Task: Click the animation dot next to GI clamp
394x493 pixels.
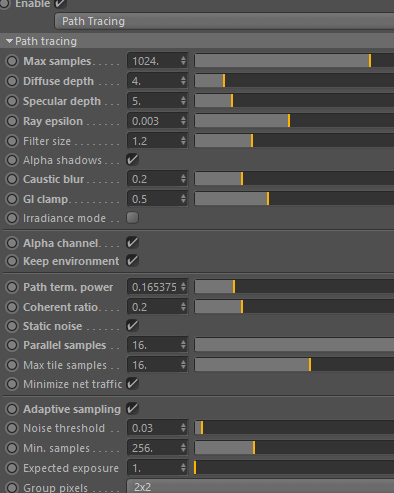Action: (x=12, y=199)
